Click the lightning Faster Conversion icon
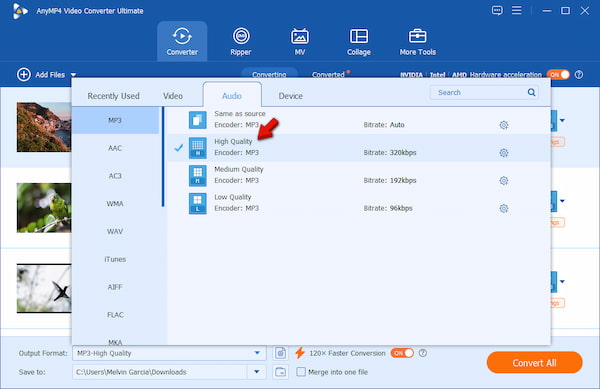 click(x=300, y=353)
